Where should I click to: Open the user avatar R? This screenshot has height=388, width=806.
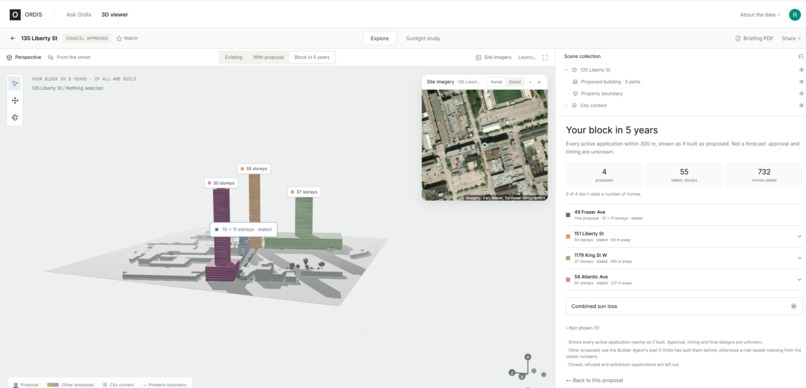[x=795, y=15]
